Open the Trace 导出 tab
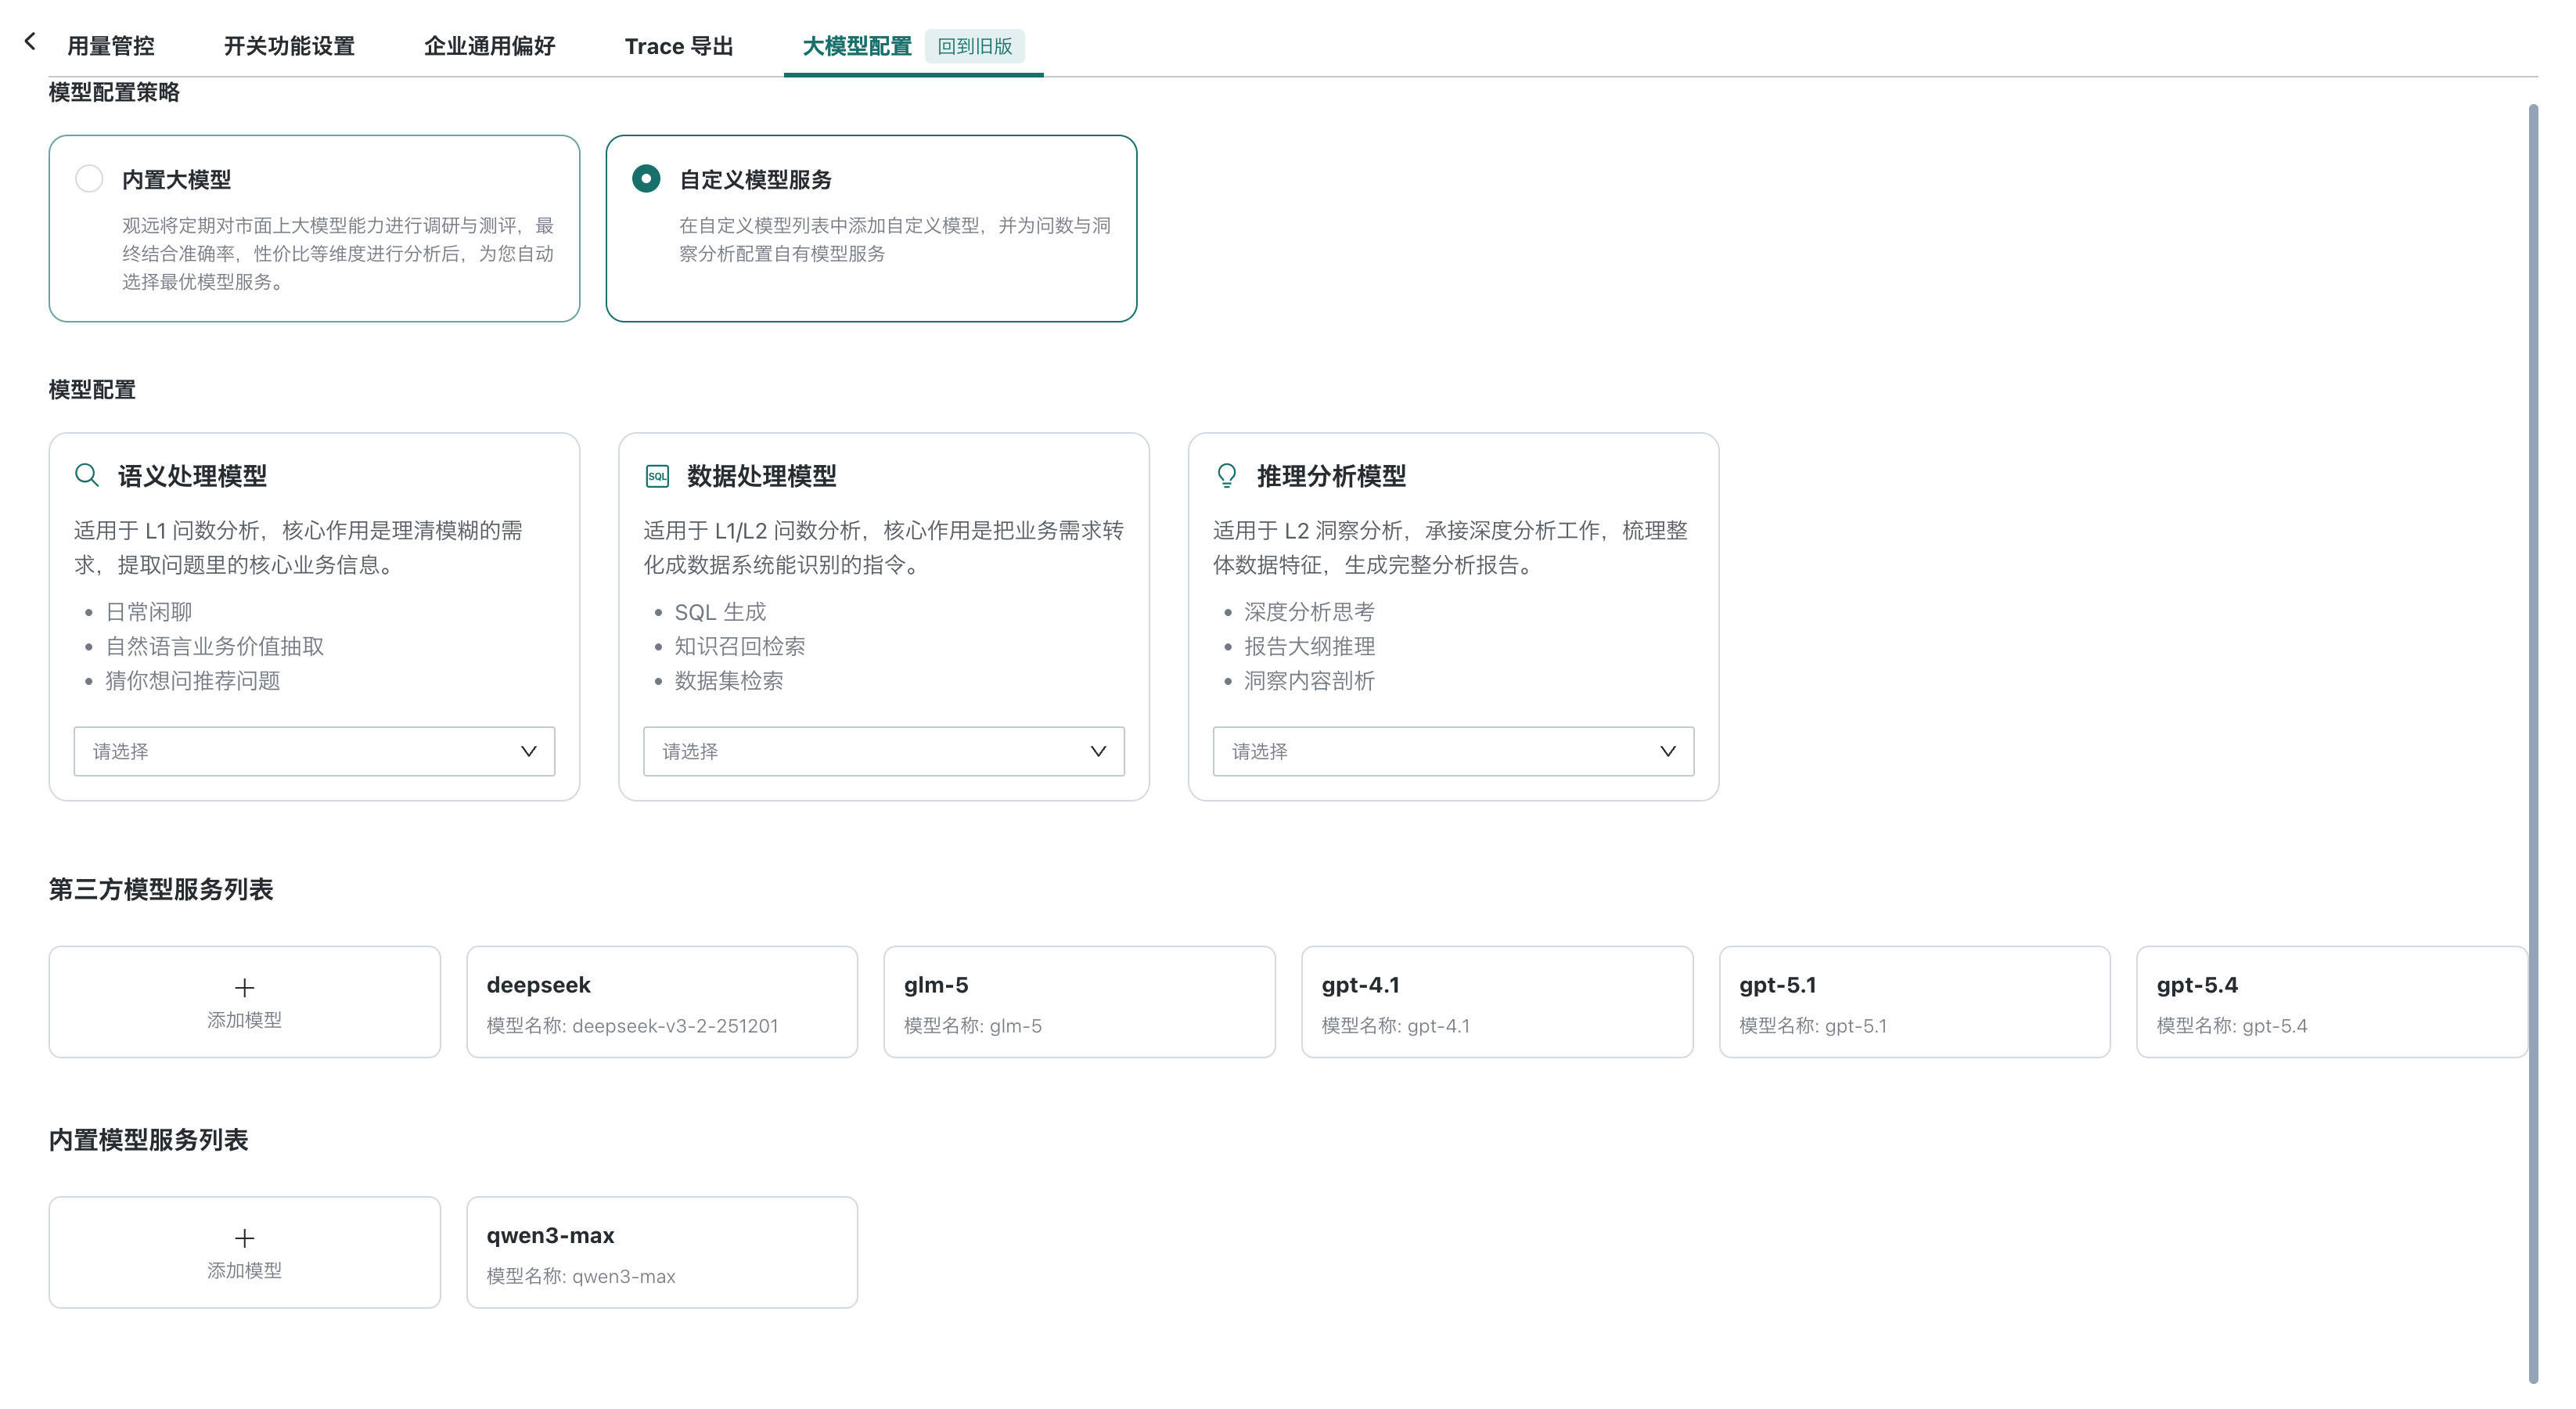 pyautogui.click(x=679, y=46)
